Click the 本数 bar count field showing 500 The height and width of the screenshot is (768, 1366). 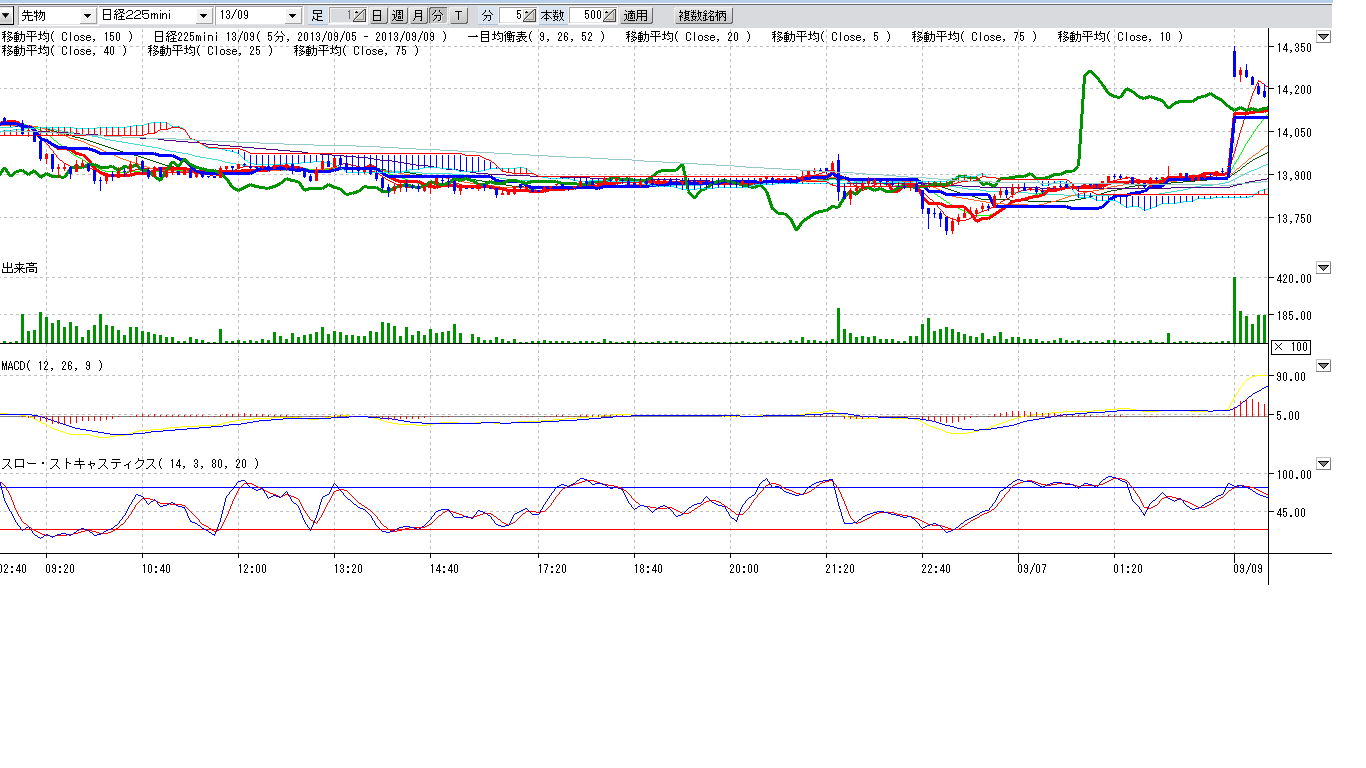click(x=592, y=16)
